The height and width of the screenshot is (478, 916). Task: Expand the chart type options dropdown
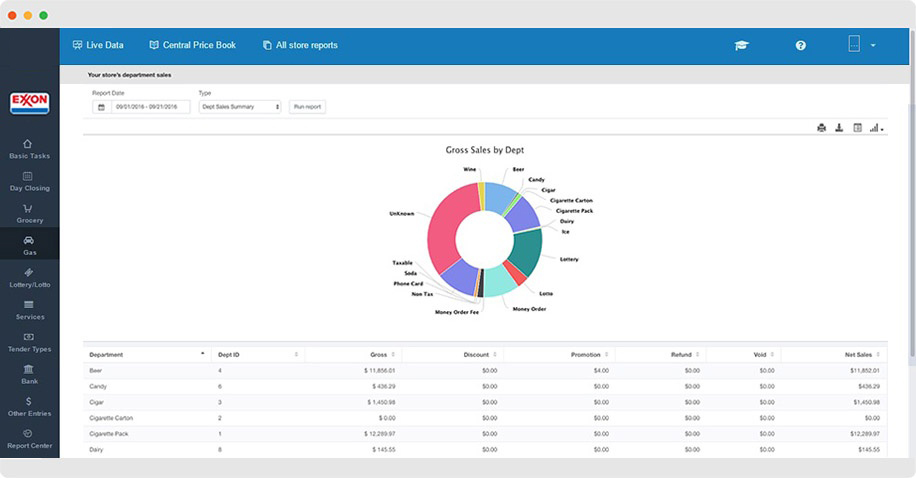coord(876,128)
